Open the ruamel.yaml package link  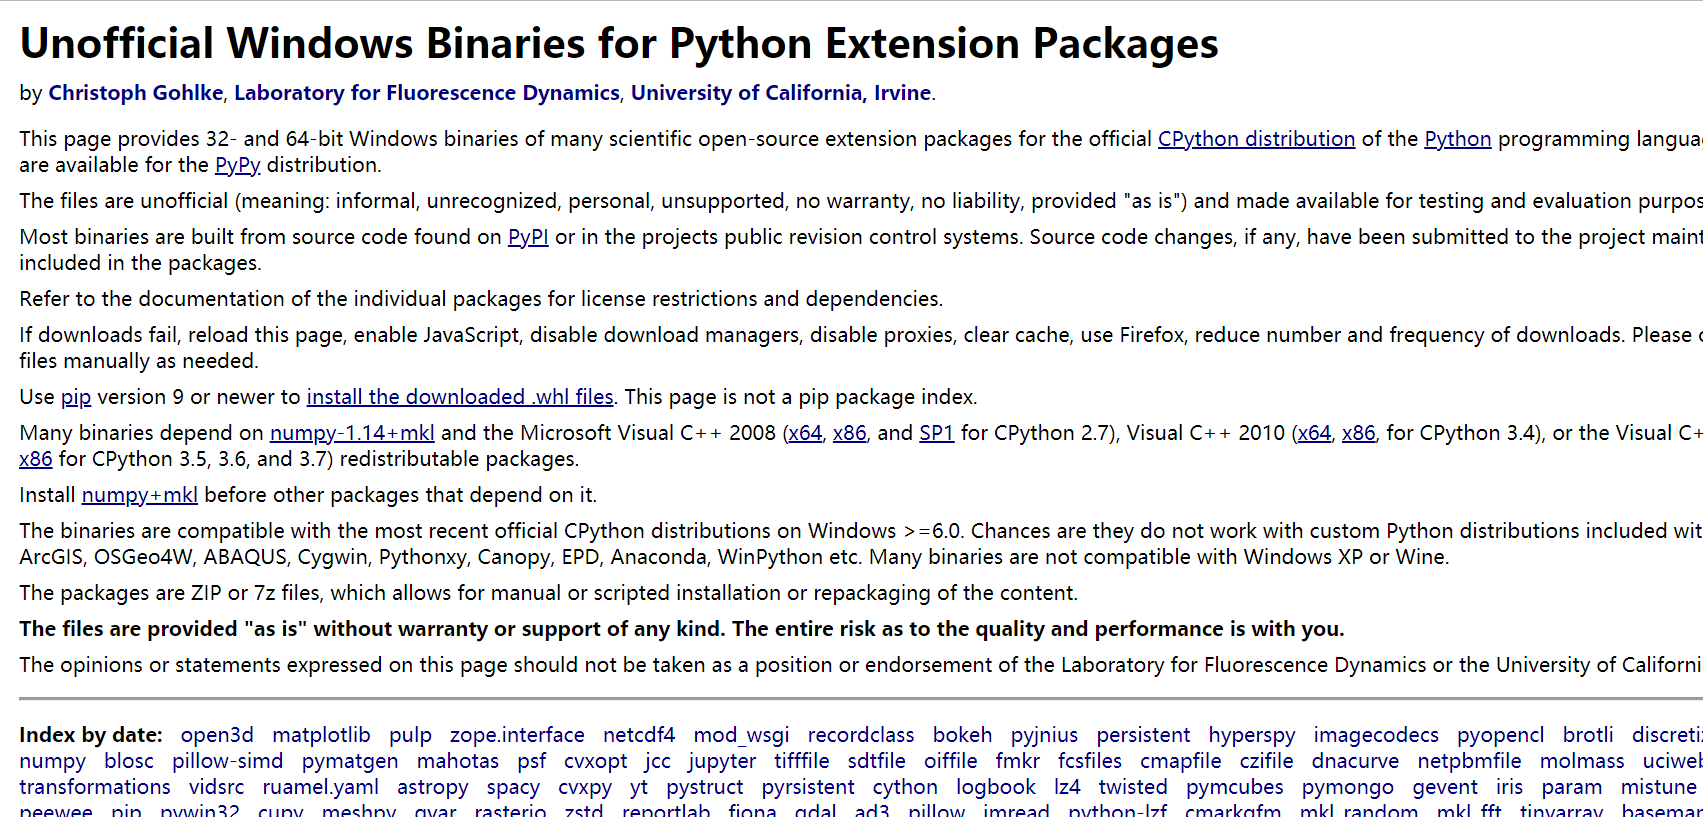point(321,787)
